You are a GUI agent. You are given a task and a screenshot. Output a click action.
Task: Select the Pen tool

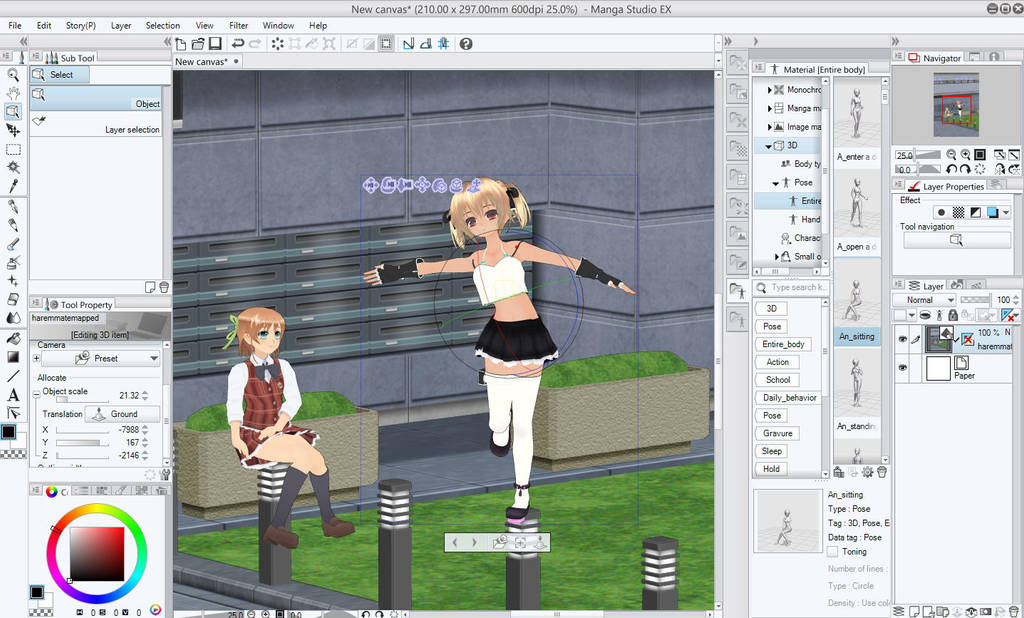(12, 206)
